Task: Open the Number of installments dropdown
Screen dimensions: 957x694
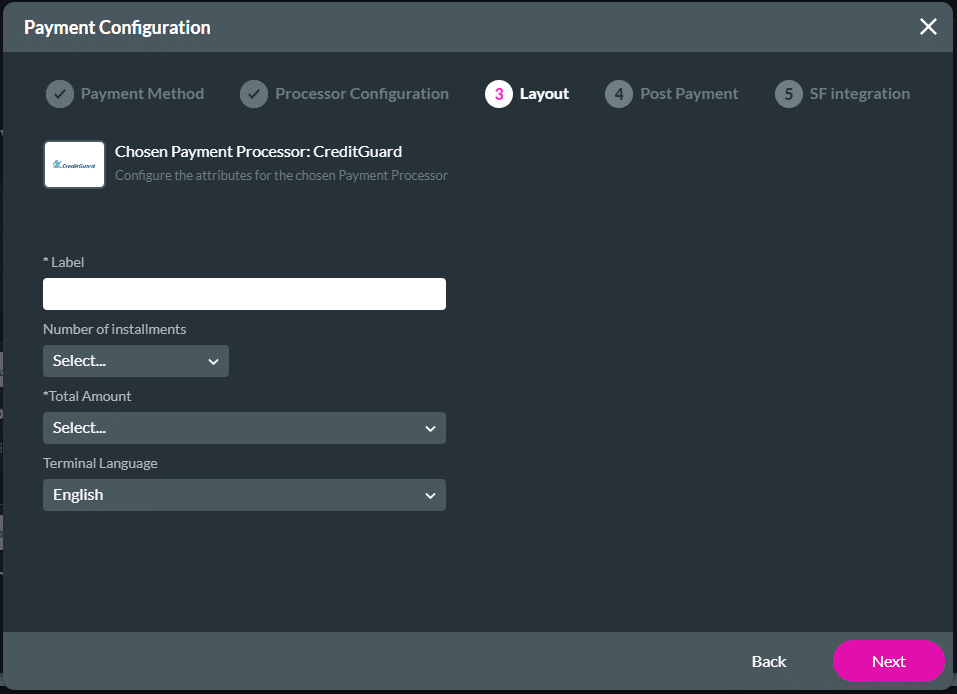Action: point(135,361)
